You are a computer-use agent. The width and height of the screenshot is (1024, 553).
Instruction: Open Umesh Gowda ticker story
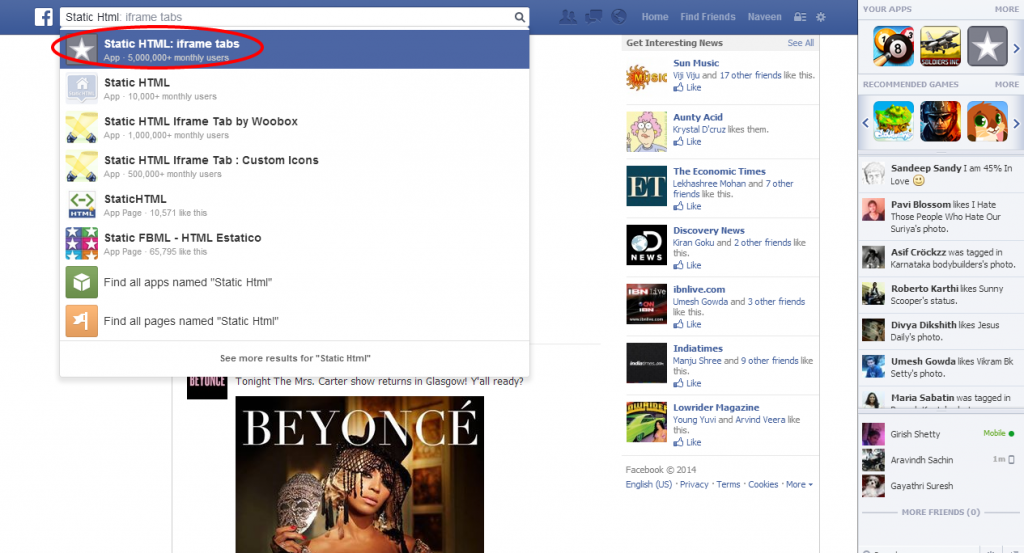(x=940, y=367)
